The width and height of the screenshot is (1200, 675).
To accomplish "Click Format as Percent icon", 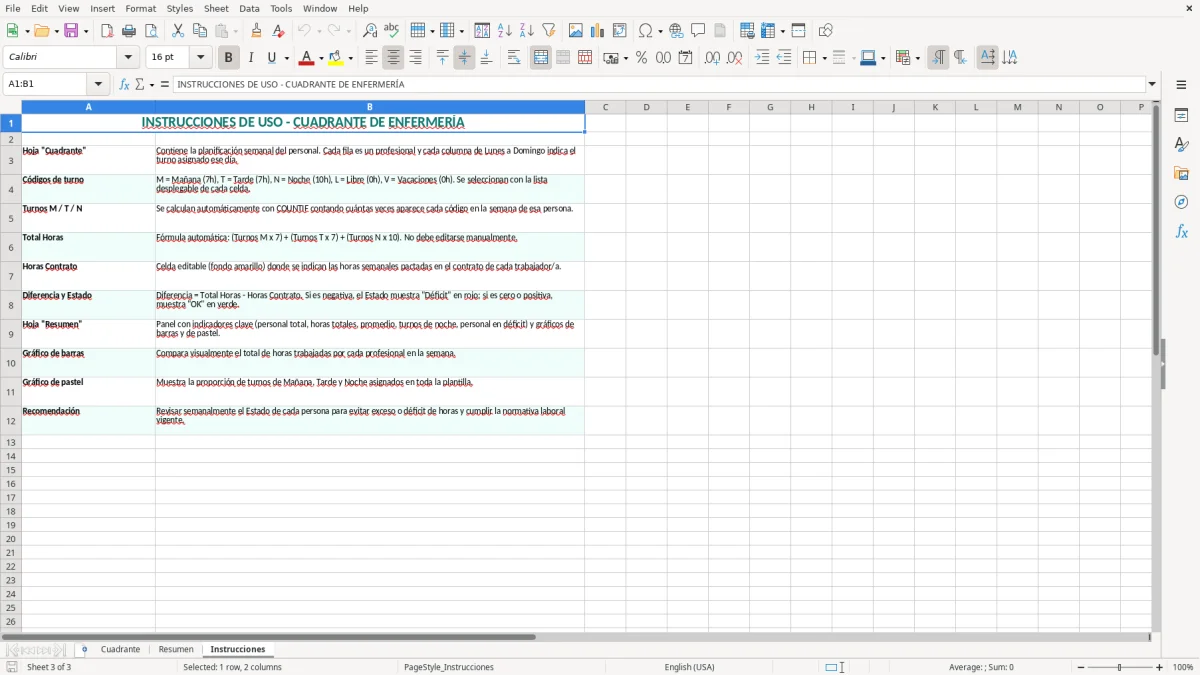I will tap(641, 58).
